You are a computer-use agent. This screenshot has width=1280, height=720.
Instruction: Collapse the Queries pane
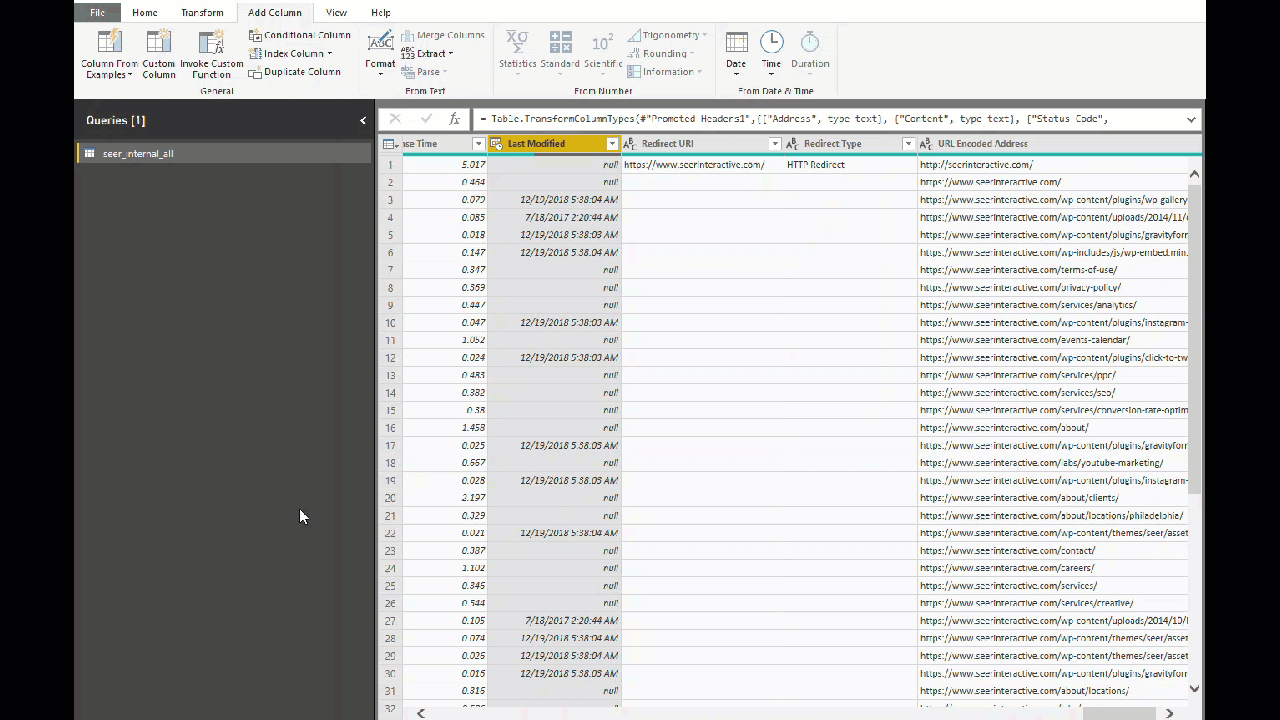pyautogui.click(x=363, y=121)
